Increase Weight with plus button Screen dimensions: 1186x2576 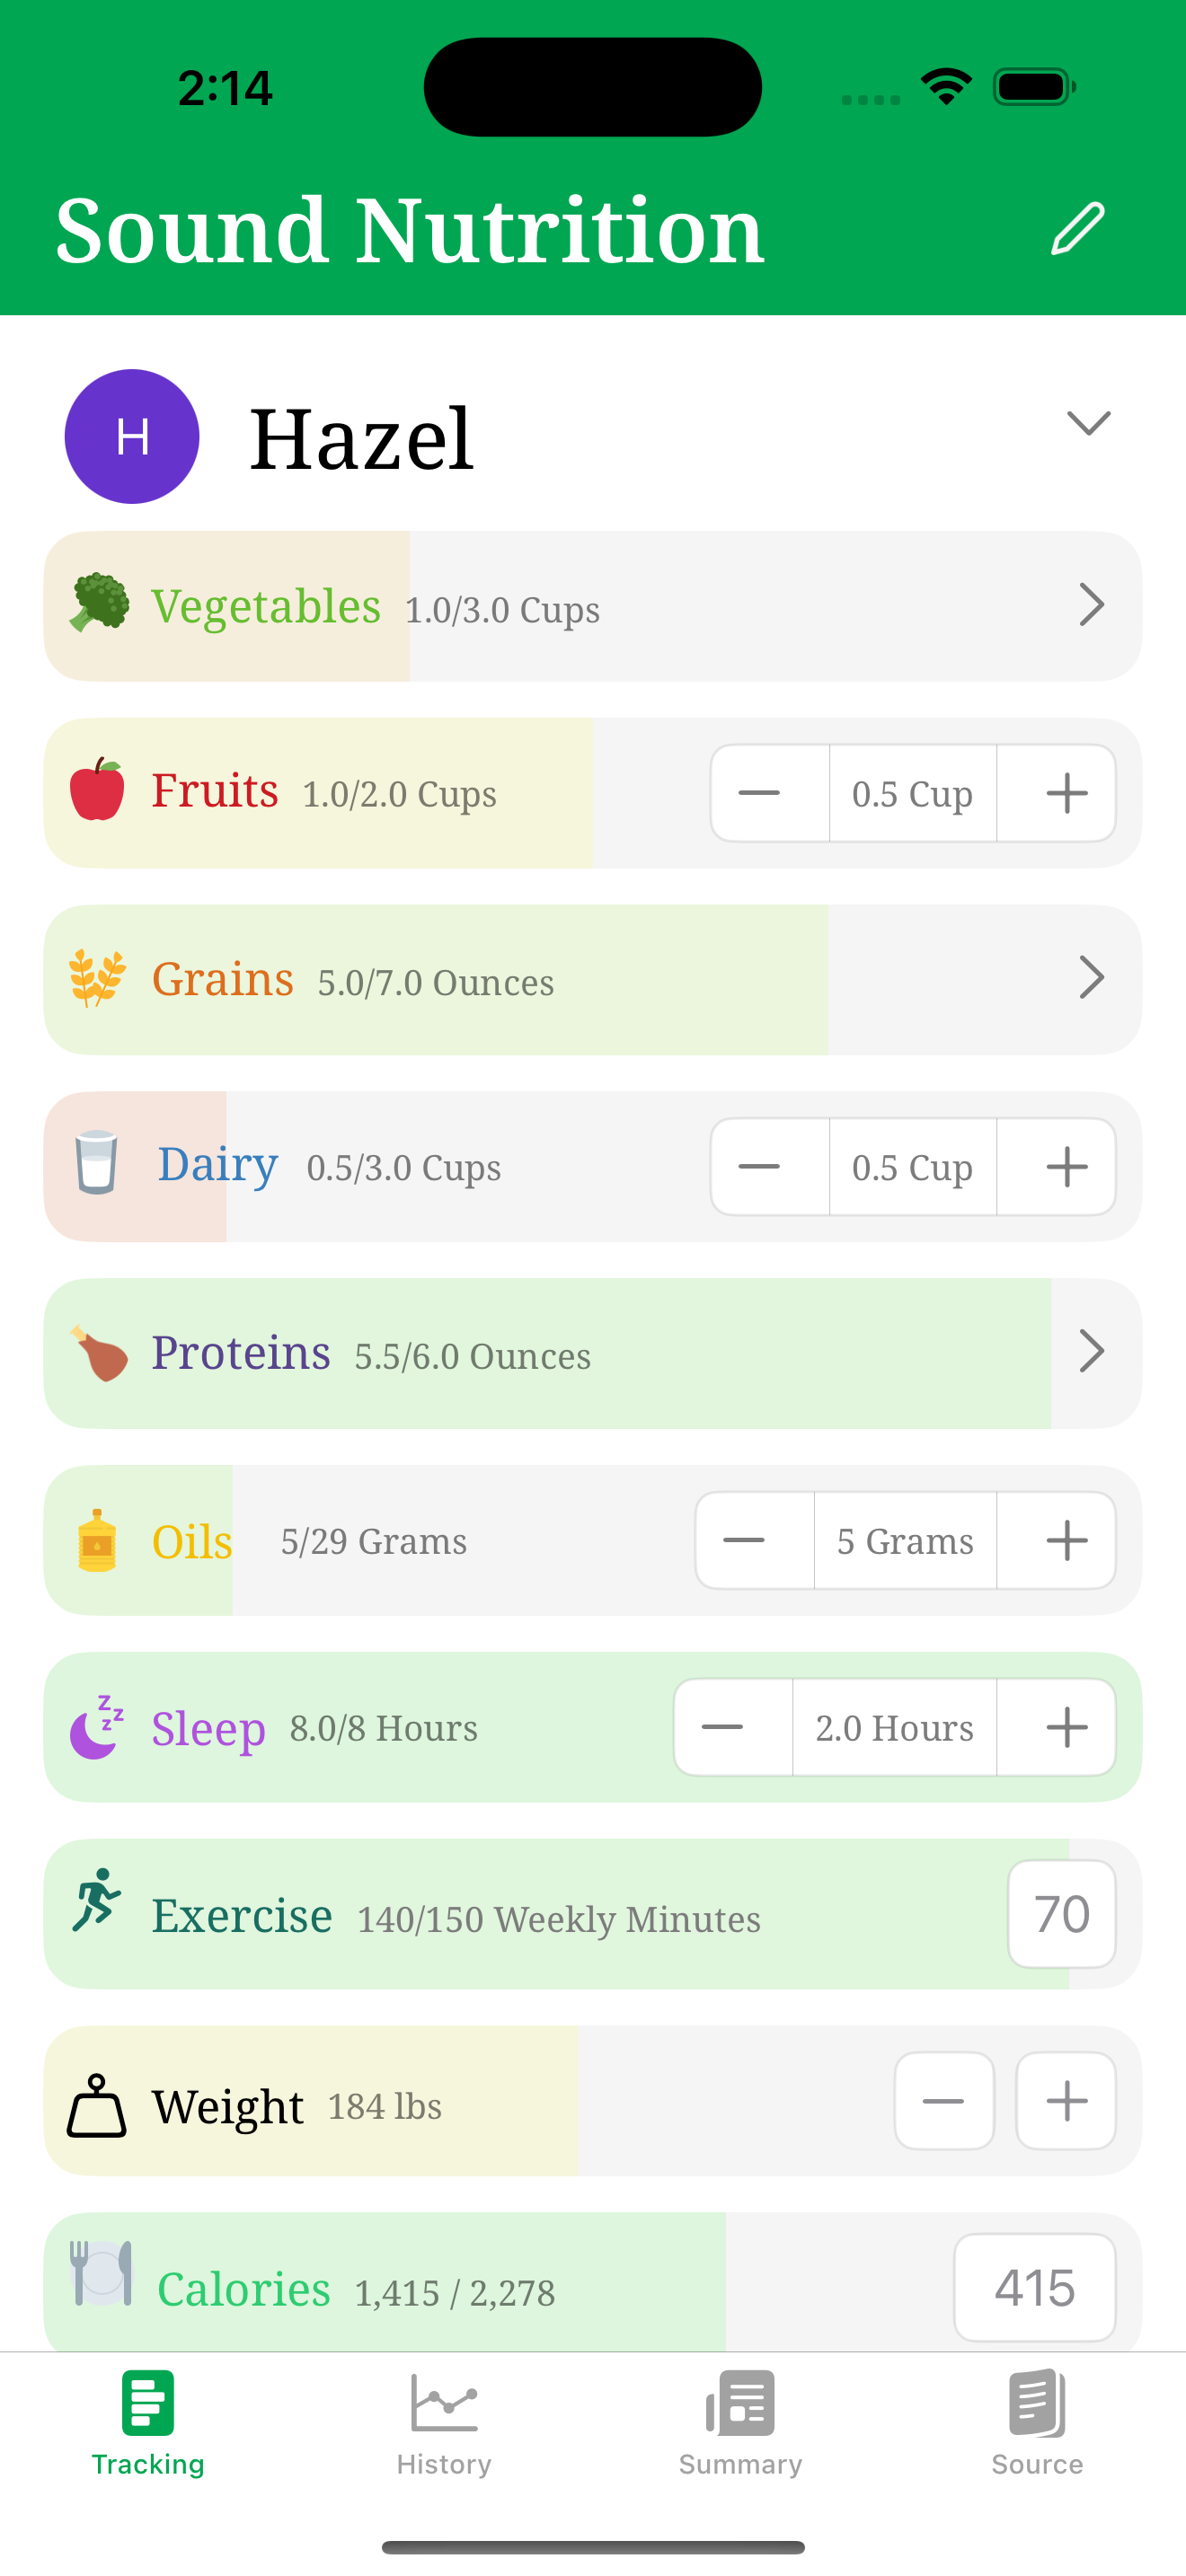point(1066,2101)
